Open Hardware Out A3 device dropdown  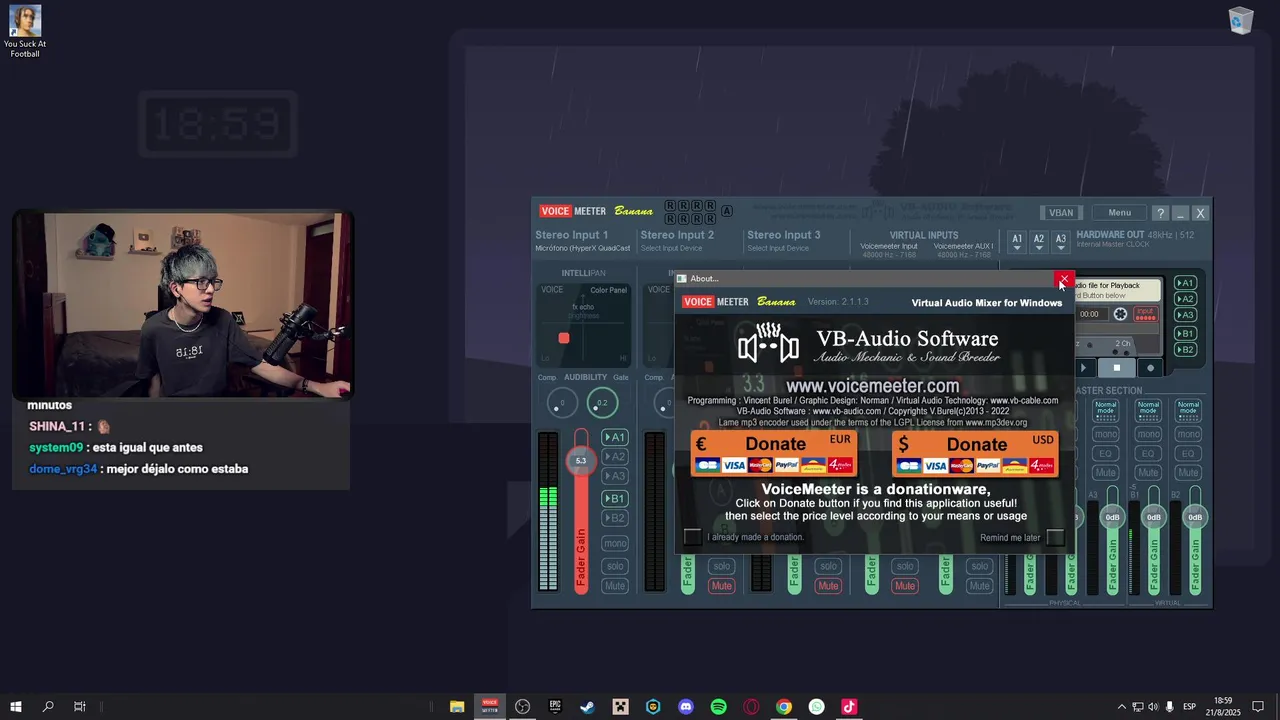pos(1061,242)
